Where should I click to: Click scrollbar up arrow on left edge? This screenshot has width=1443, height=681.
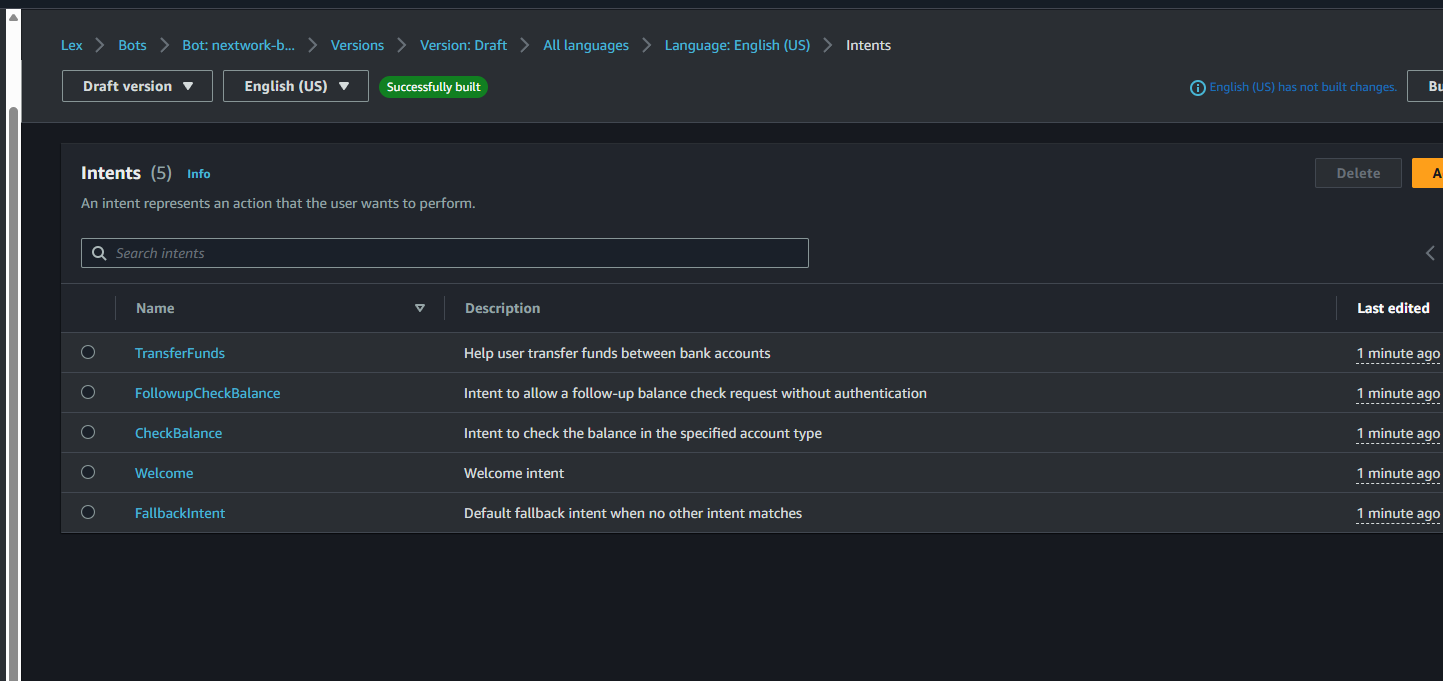point(13,18)
